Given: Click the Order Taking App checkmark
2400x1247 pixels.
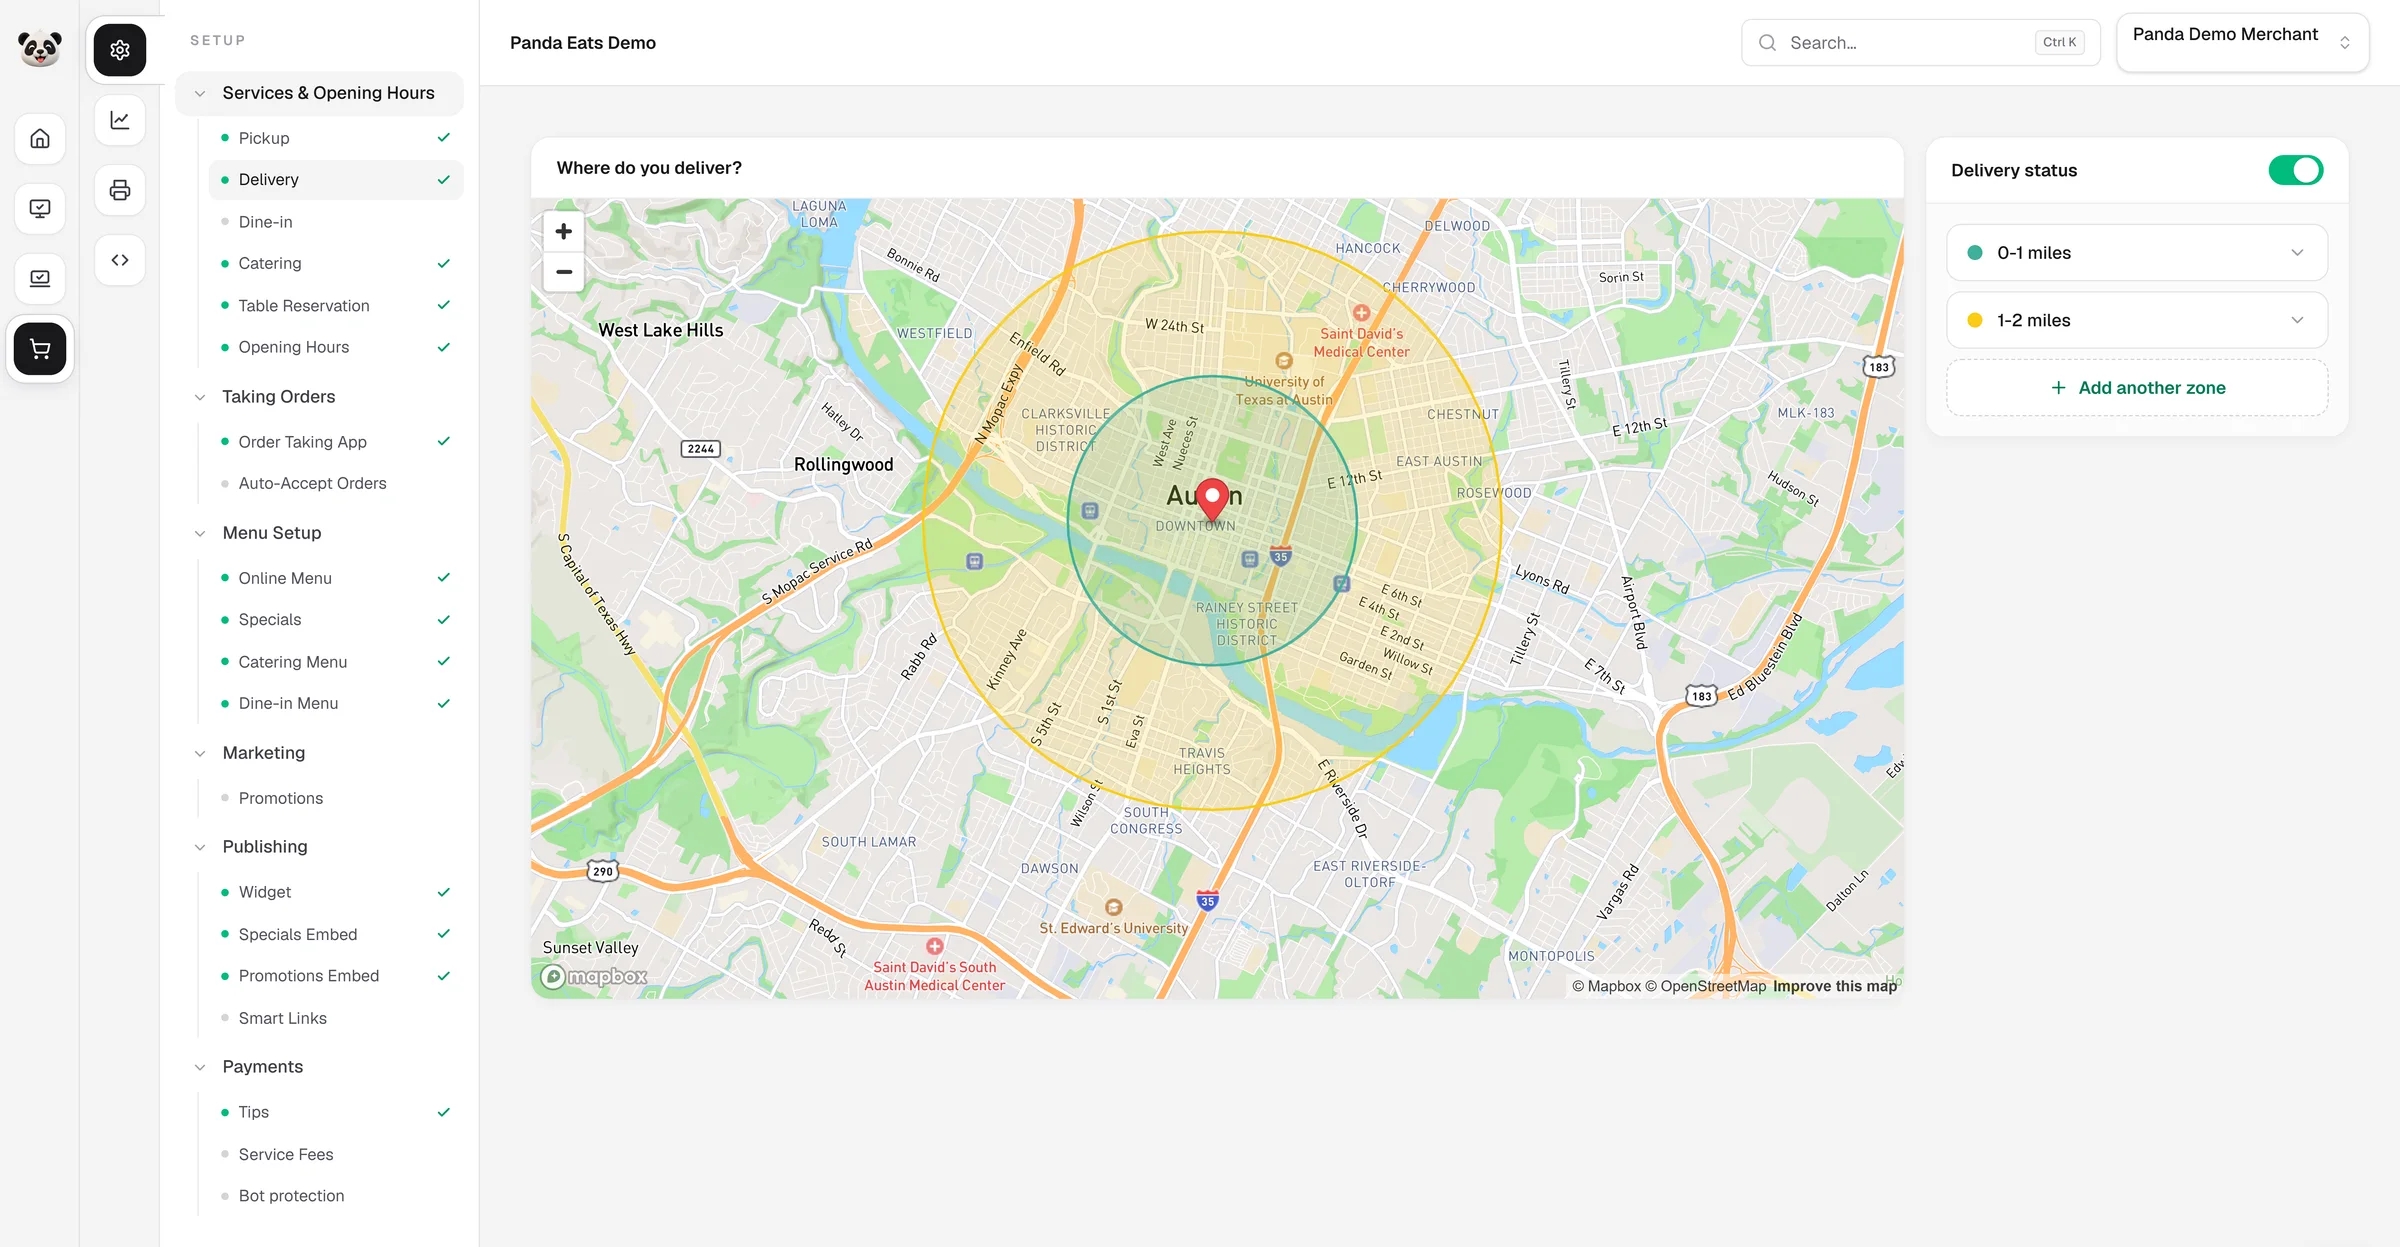Looking at the screenshot, I should point(444,441).
